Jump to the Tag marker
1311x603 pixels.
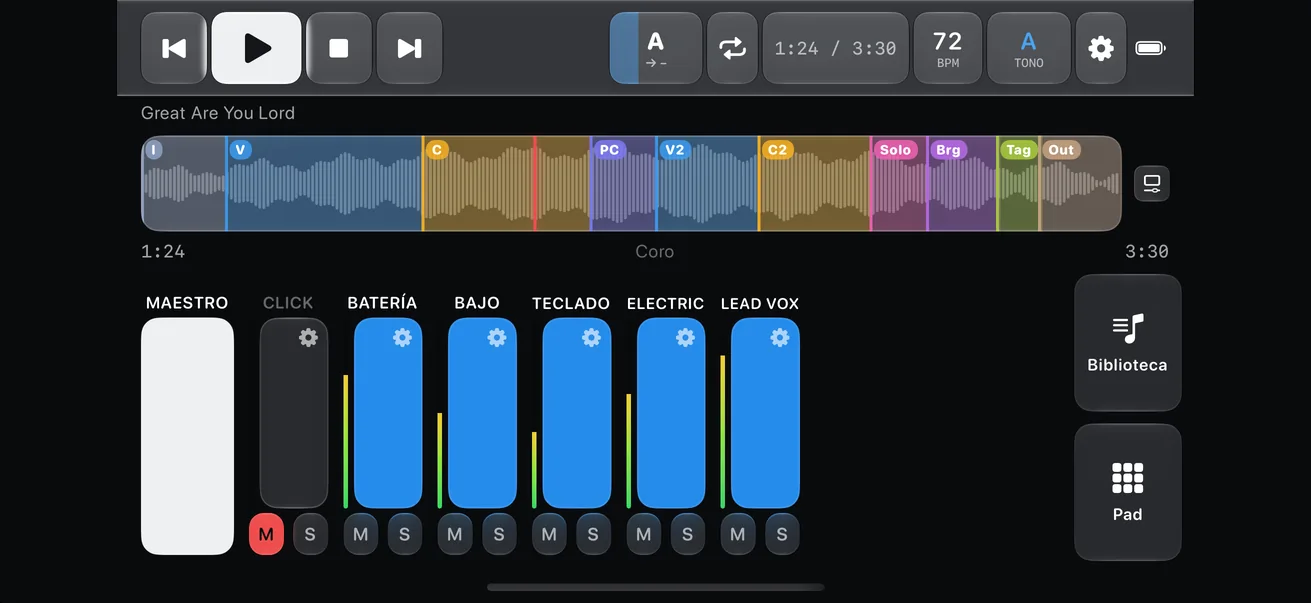pos(1018,150)
